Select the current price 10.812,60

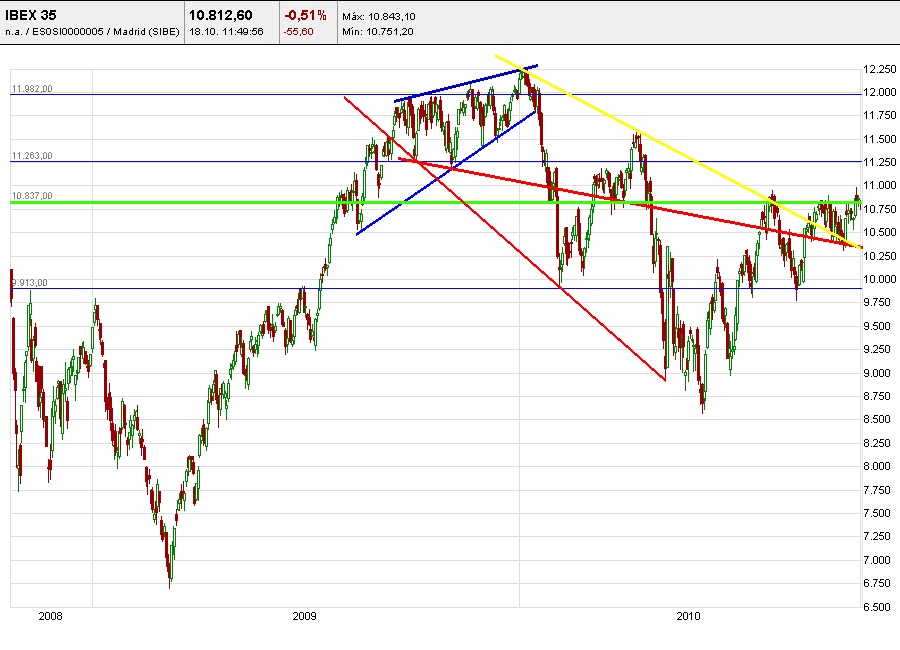click(x=221, y=16)
